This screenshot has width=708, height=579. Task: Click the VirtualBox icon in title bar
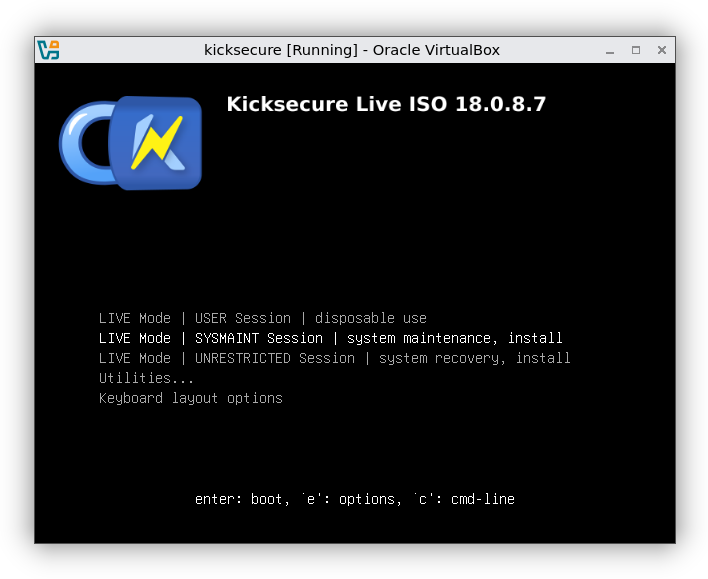(48, 50)
